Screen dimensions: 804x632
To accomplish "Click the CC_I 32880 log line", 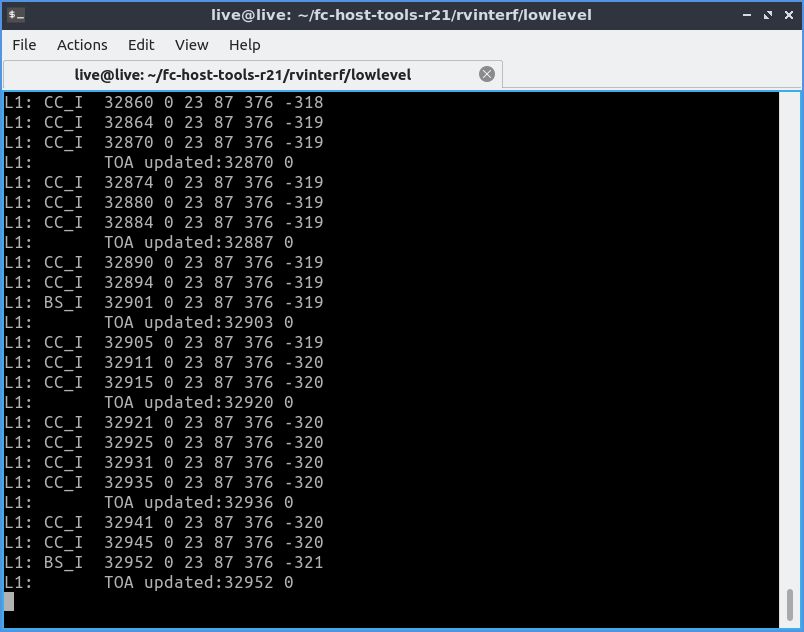I will (x=164, y=202).
